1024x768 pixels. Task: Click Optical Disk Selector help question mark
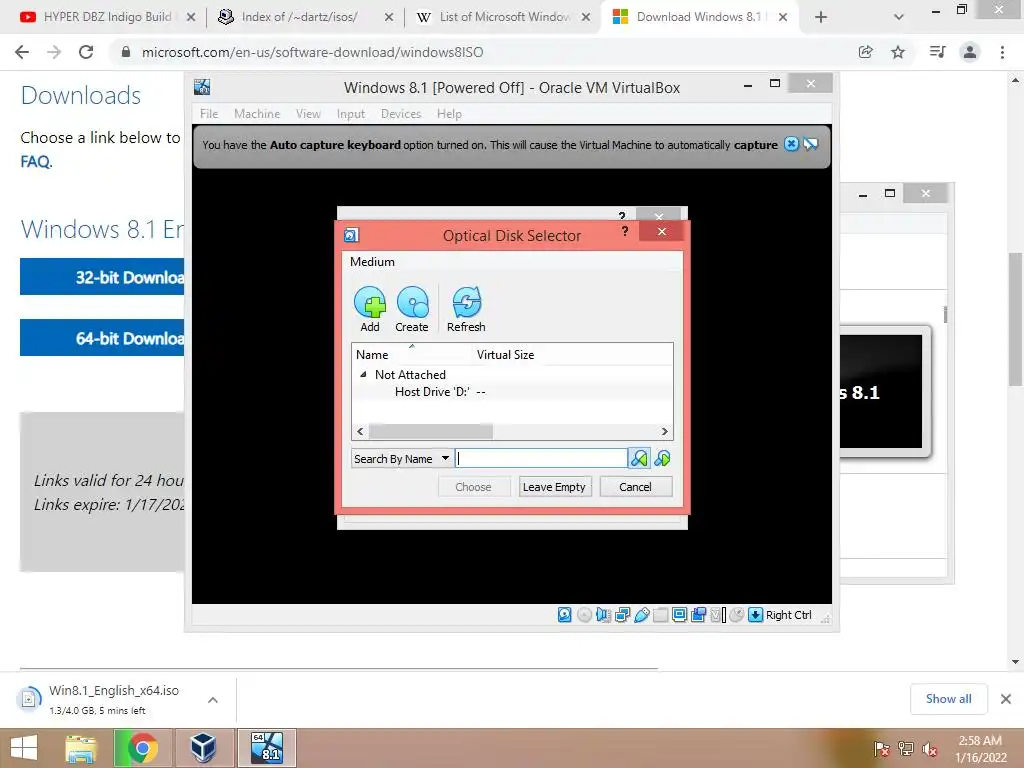625,231
